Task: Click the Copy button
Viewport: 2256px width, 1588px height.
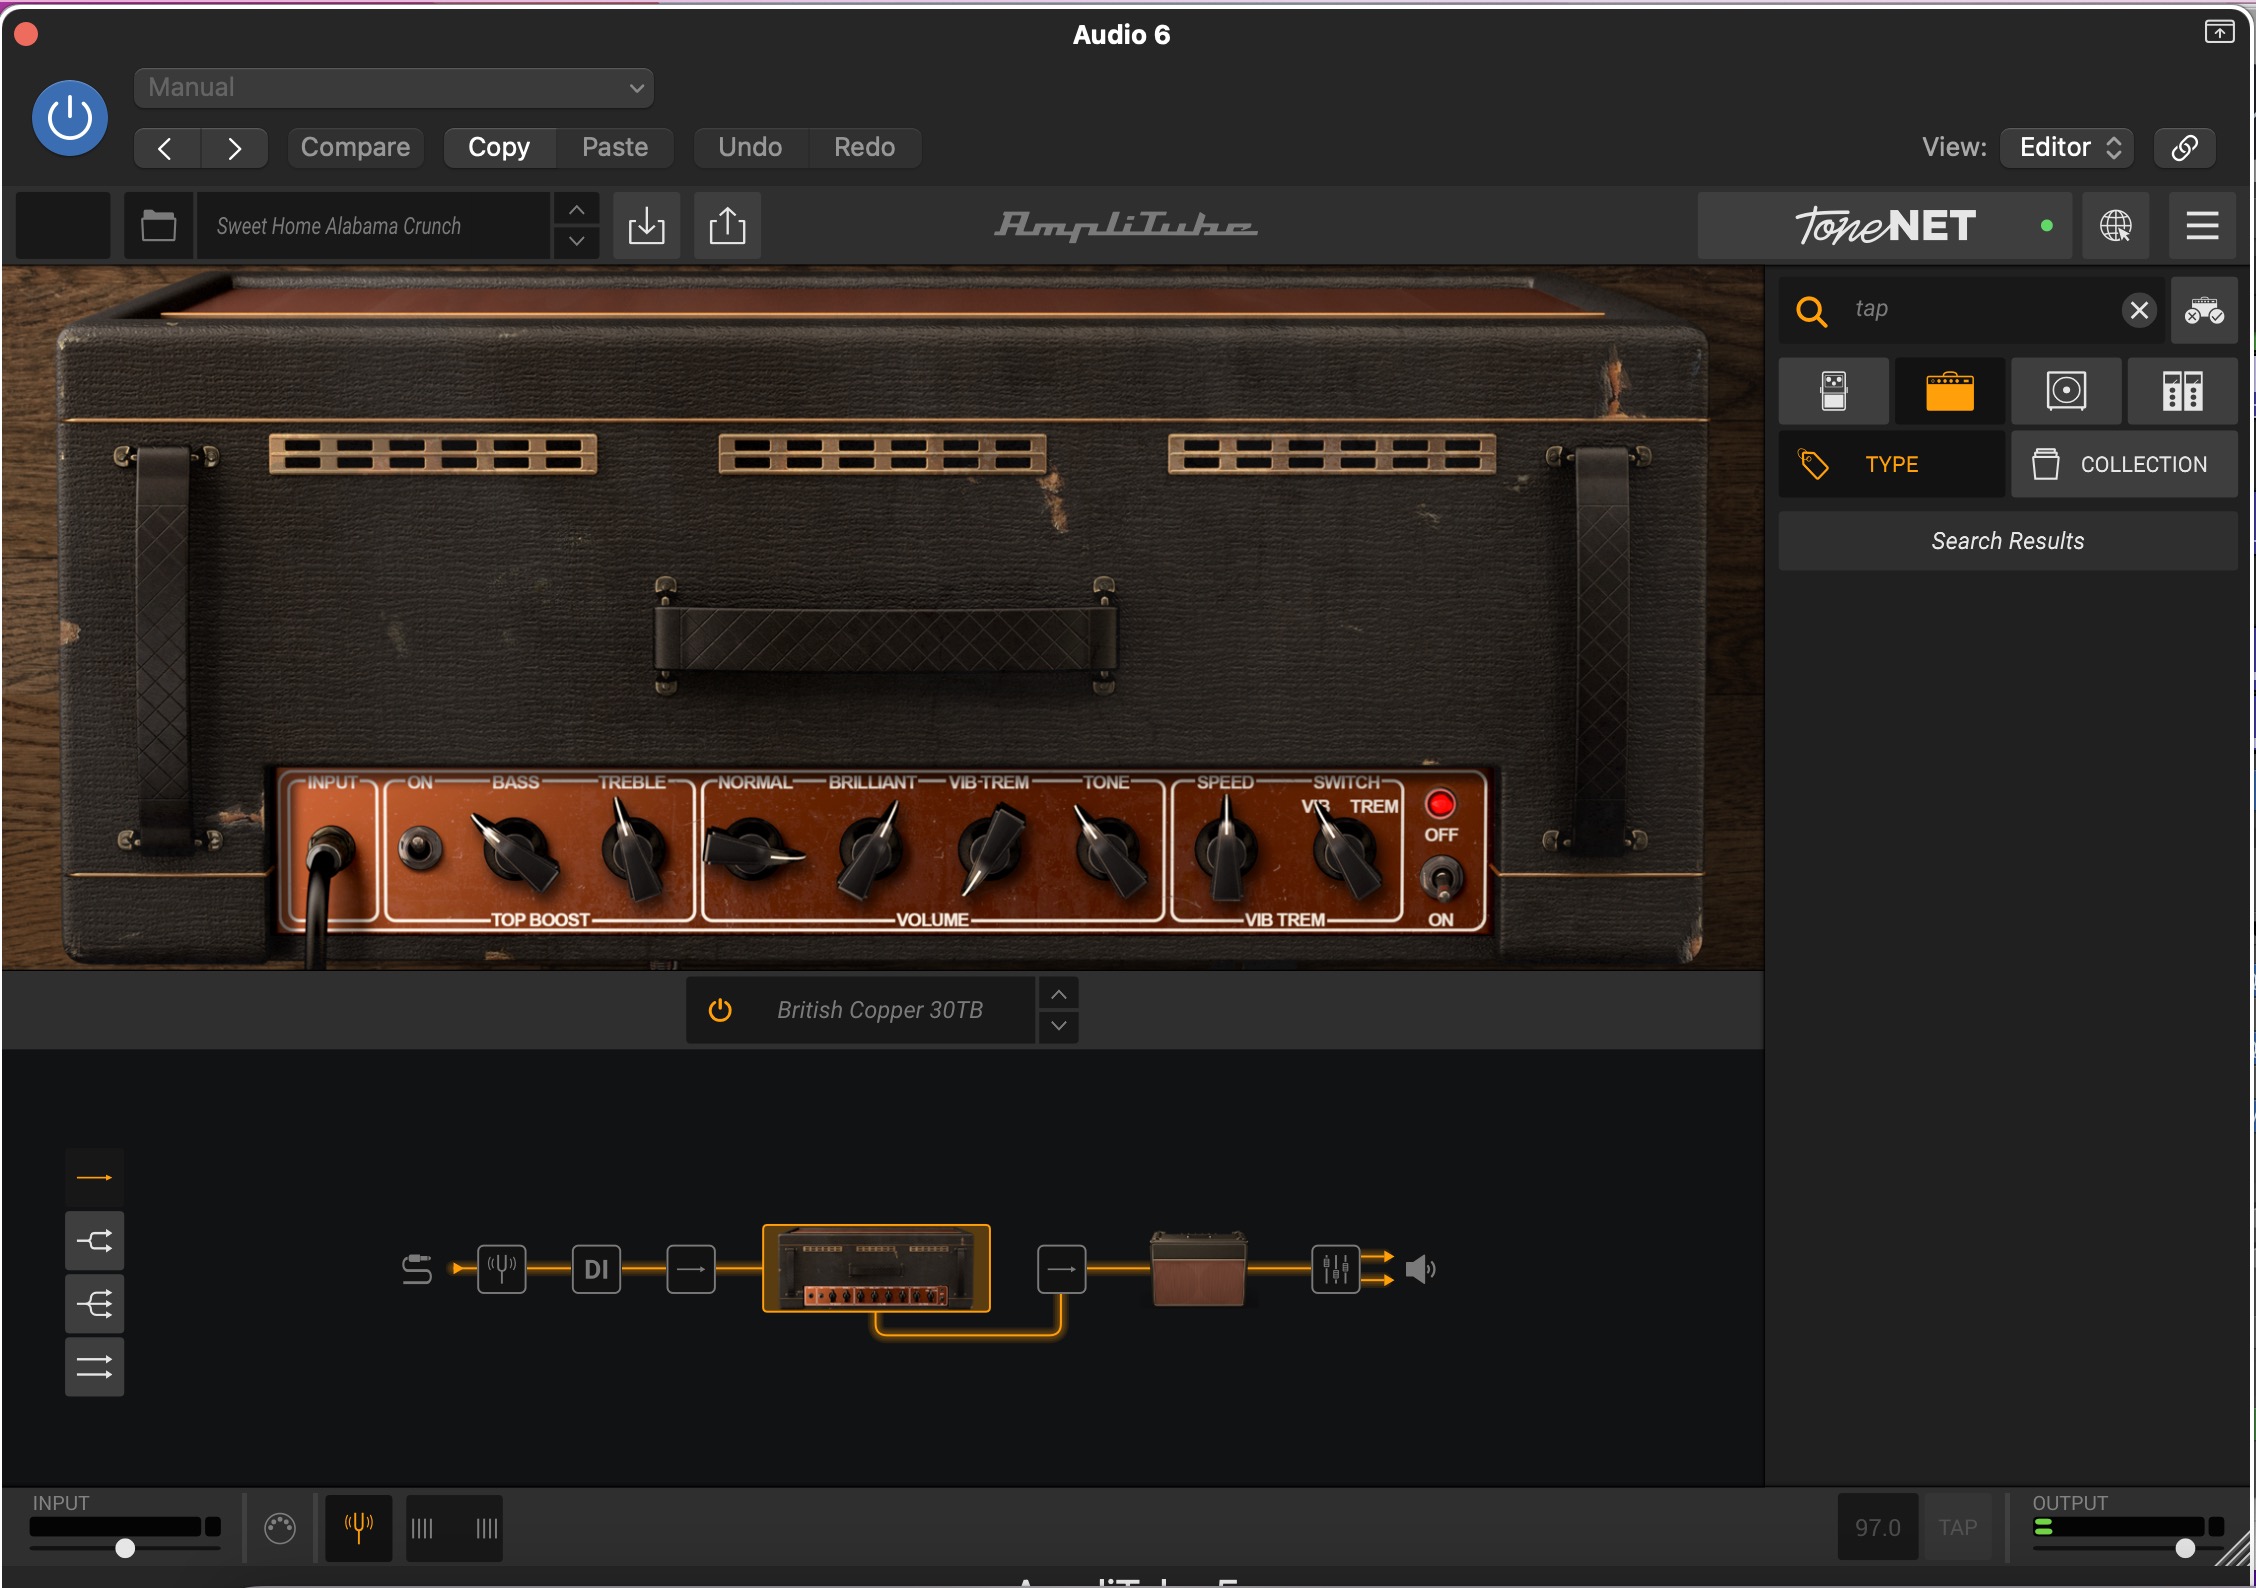Action: pyautogui.click(x=499, y=147)
